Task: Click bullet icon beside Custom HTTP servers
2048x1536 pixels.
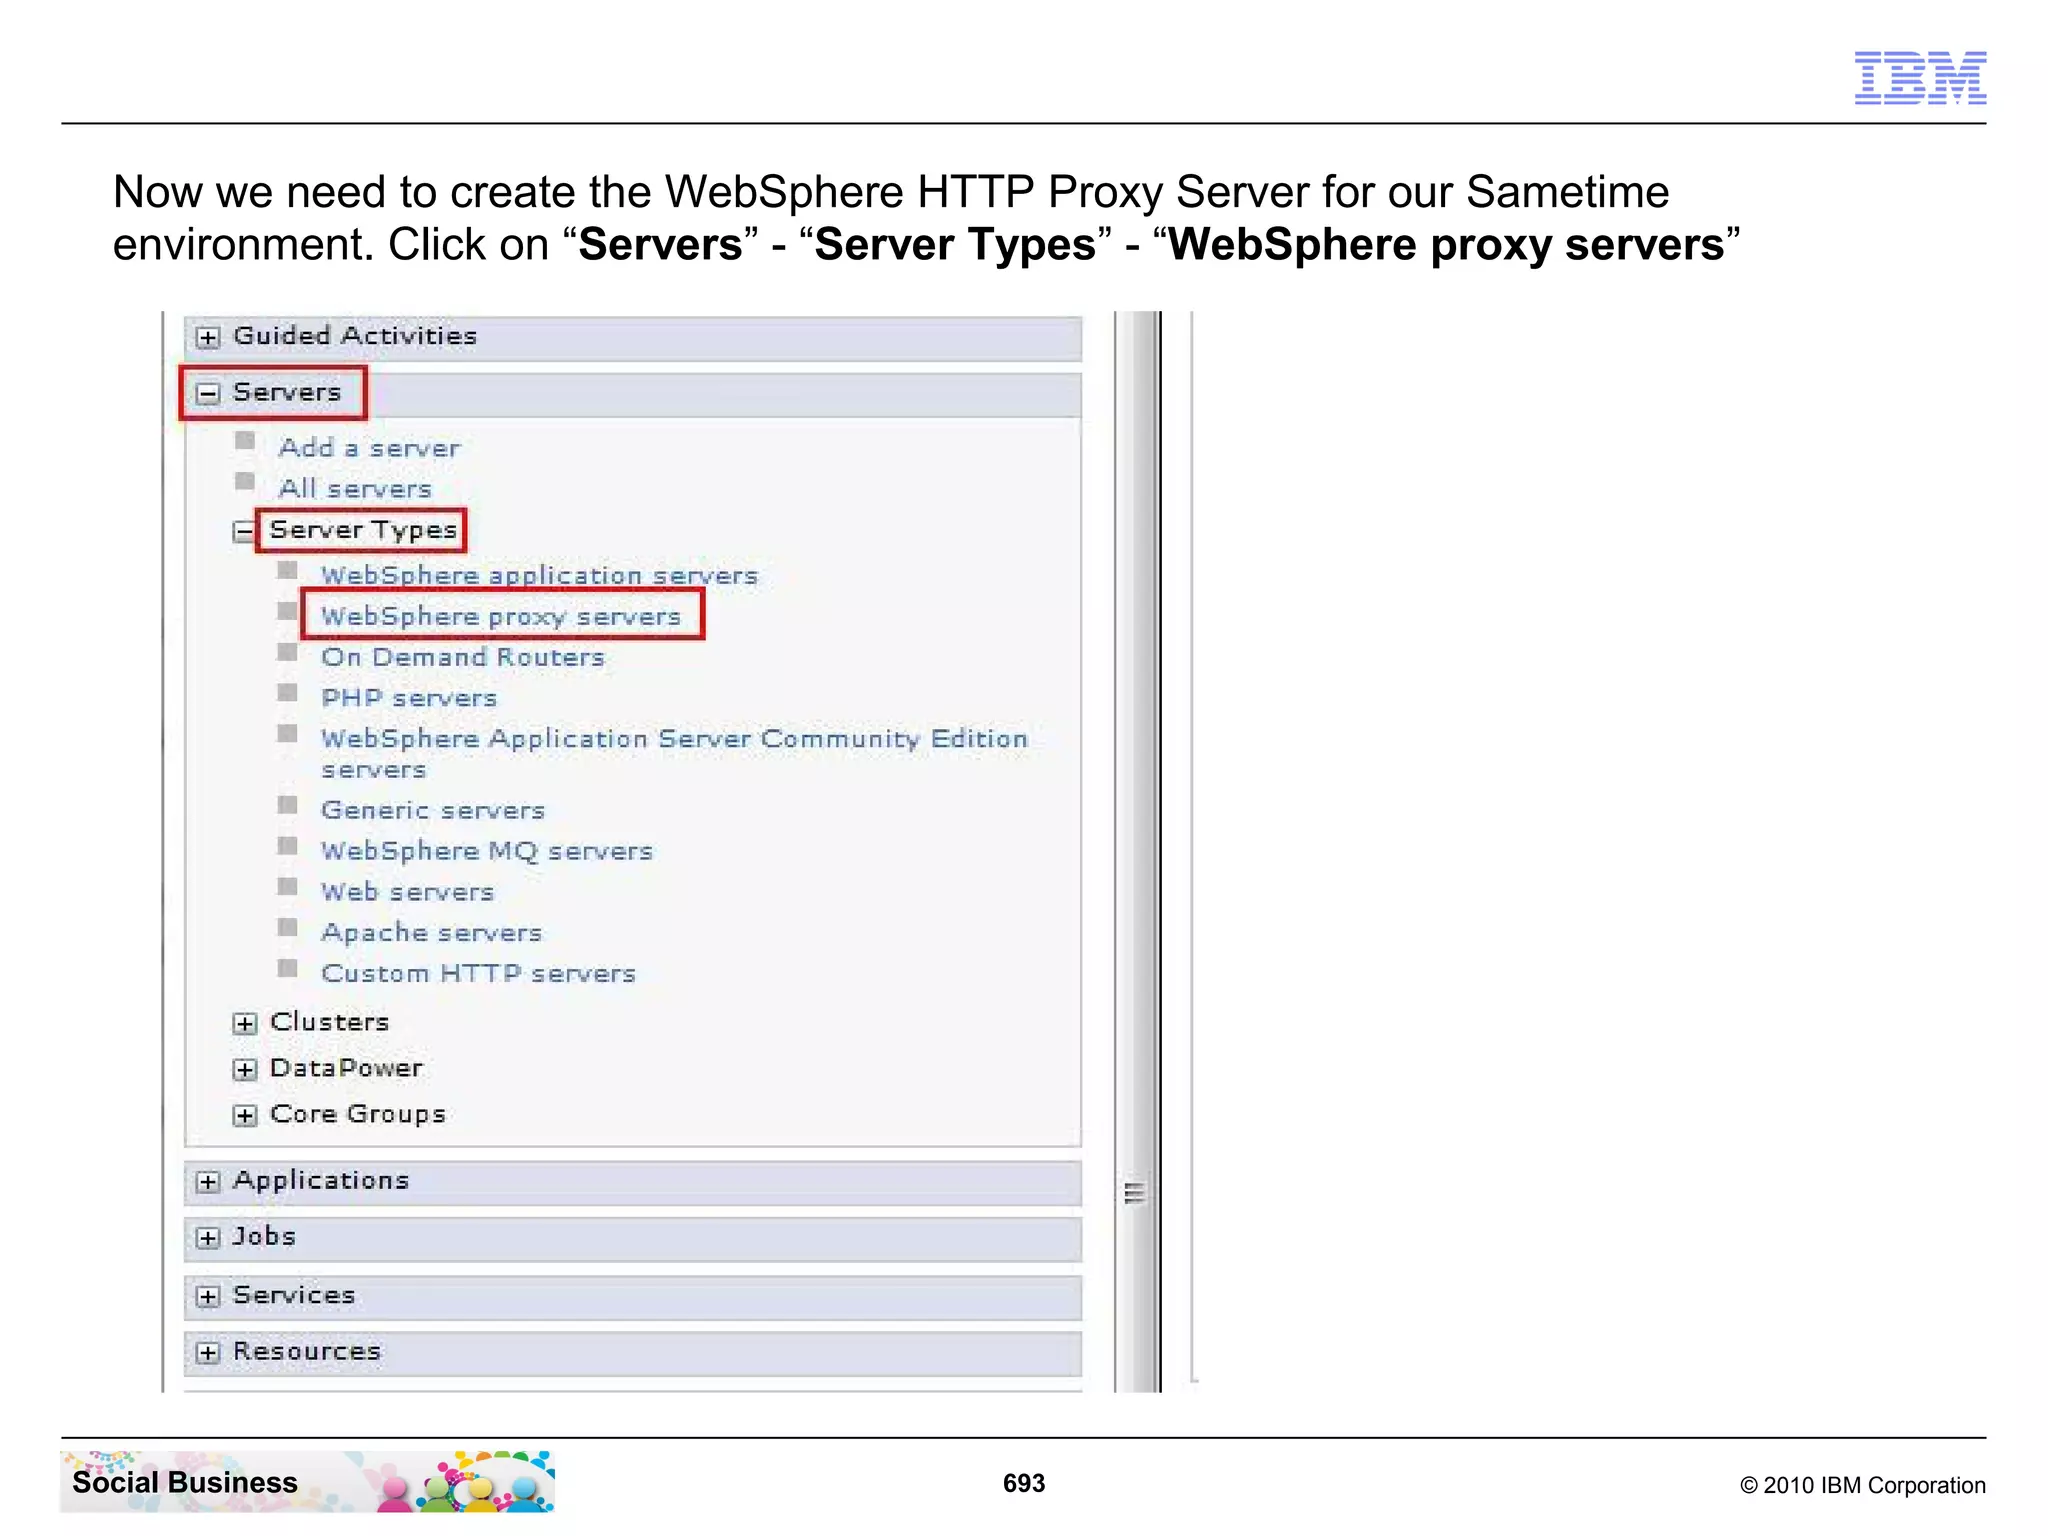Action: tap(288, 968)
